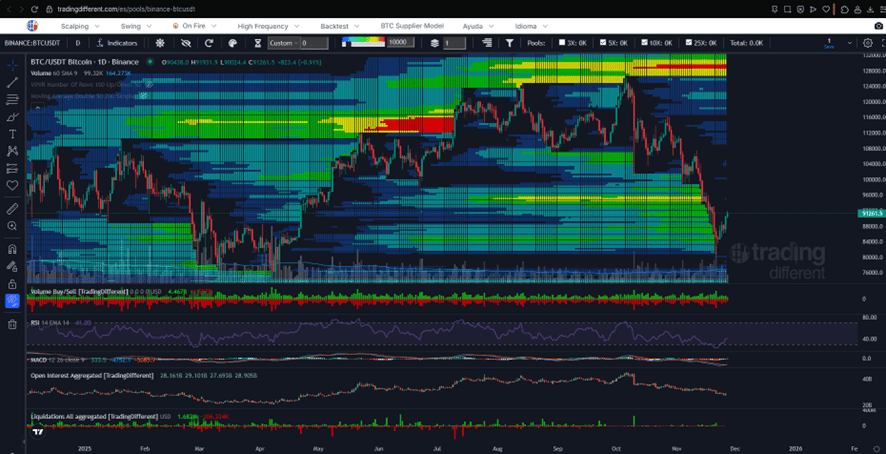Click the refresh heatmap arrow icon
This screenshot has width=886, height=454.
pyautogui.click(x=209, y=43)
